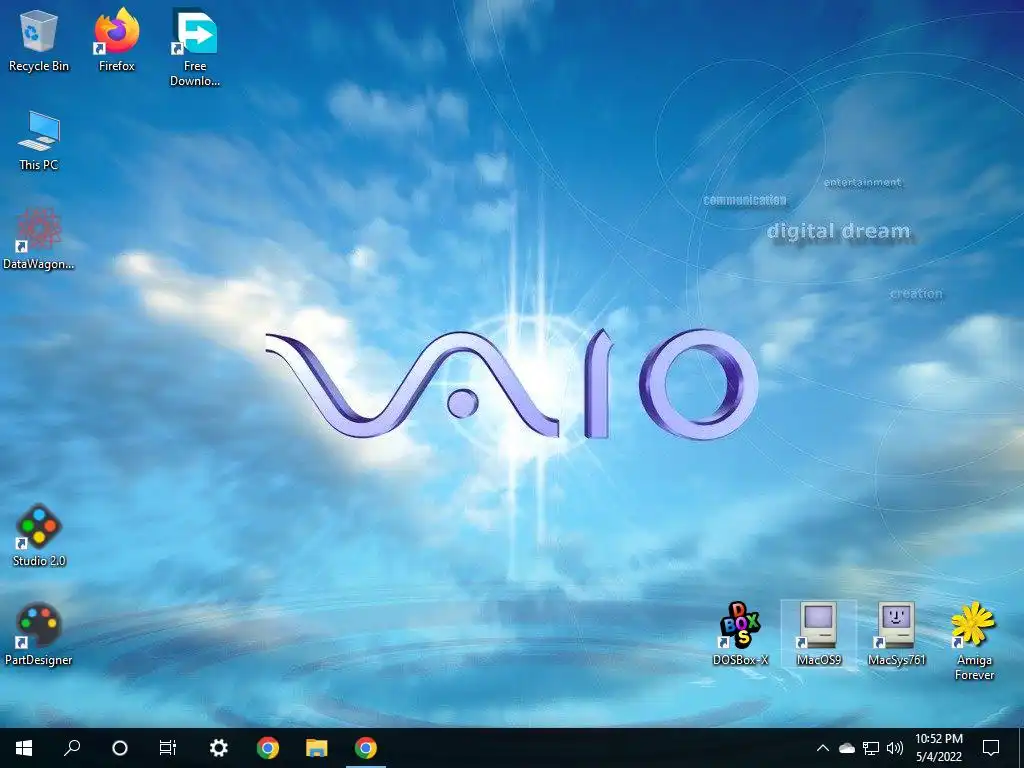The image size is (1024, 768).
Task: Open Task View in taskbar
Action: tap(168, 748)
